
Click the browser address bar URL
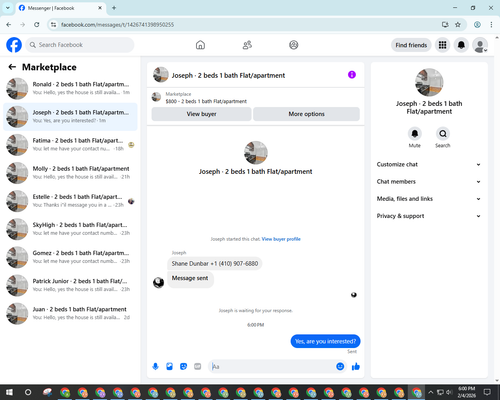tap(117, 25)
